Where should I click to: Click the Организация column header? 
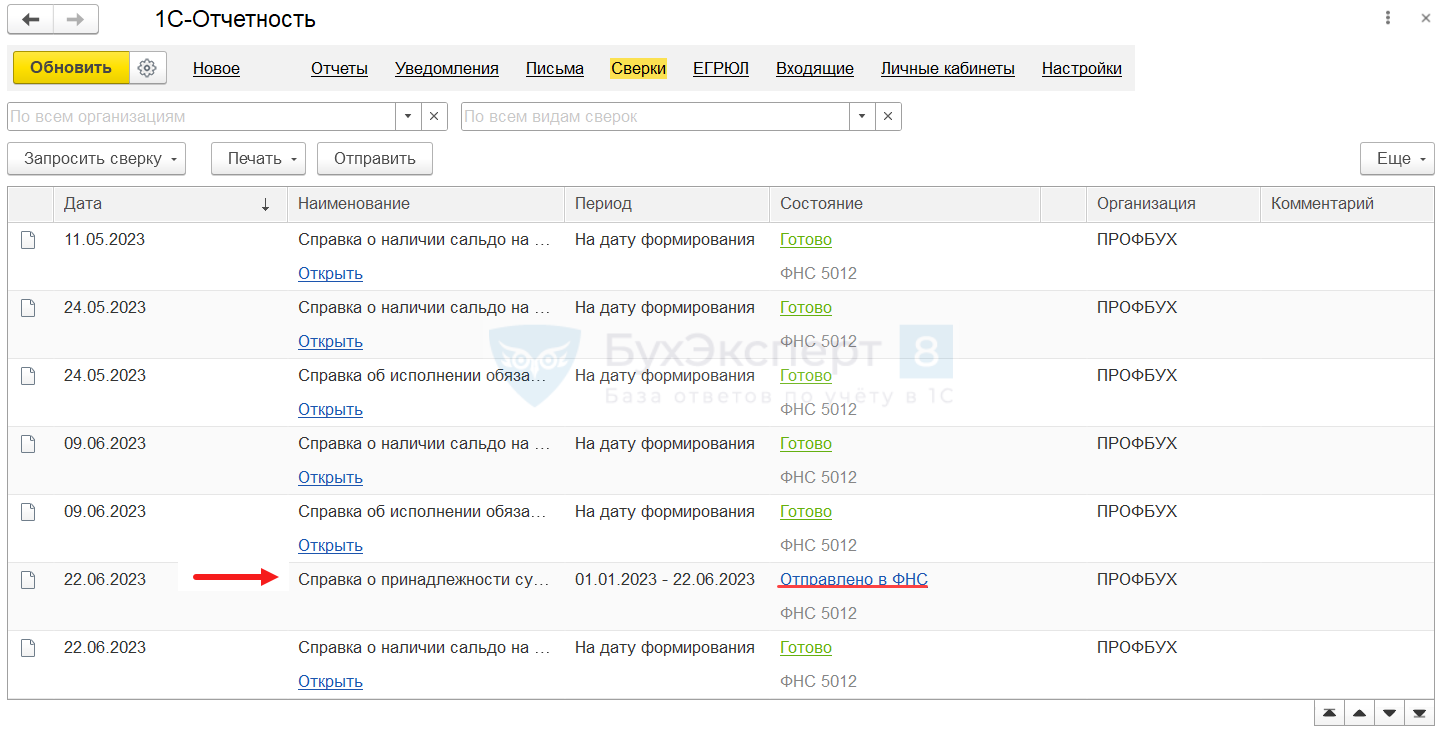coord(1173,204)
